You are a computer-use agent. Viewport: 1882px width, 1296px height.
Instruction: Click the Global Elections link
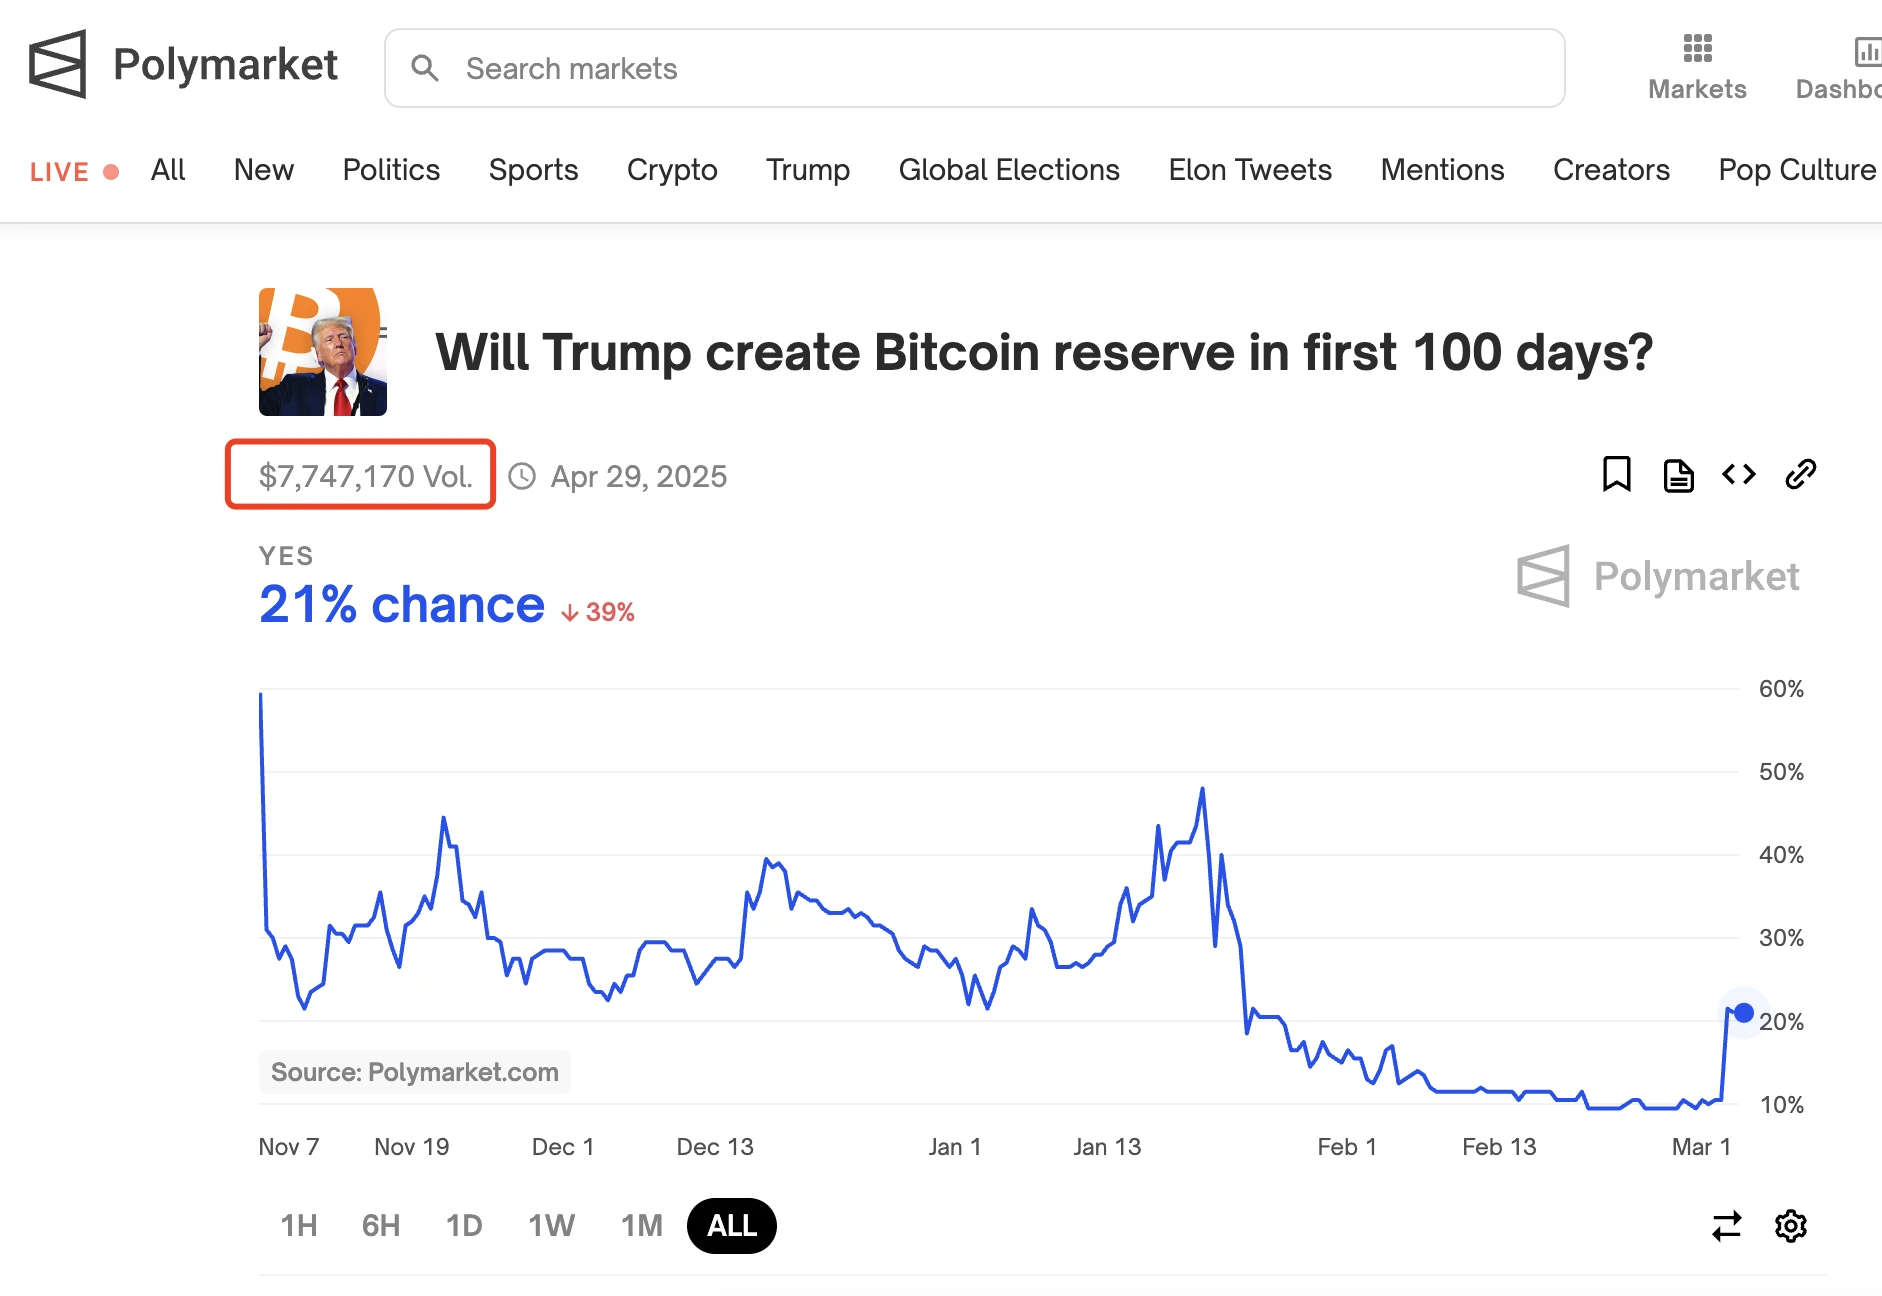click(x=1009, y=170)
